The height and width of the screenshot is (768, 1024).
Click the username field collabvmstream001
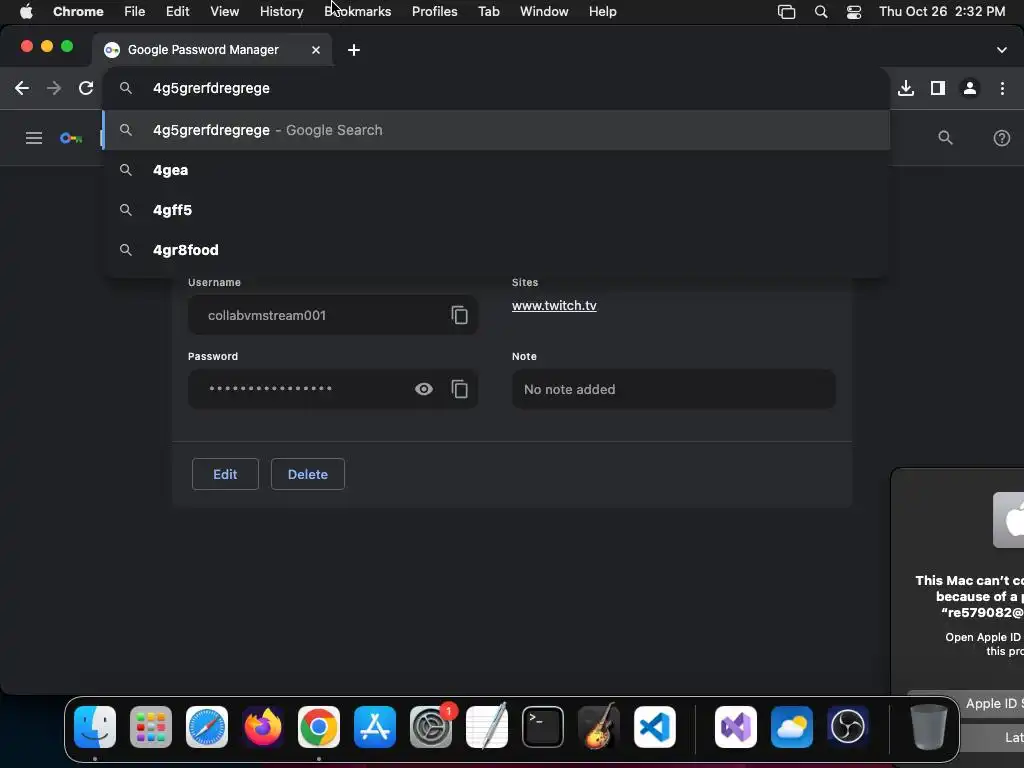(332, 315)
